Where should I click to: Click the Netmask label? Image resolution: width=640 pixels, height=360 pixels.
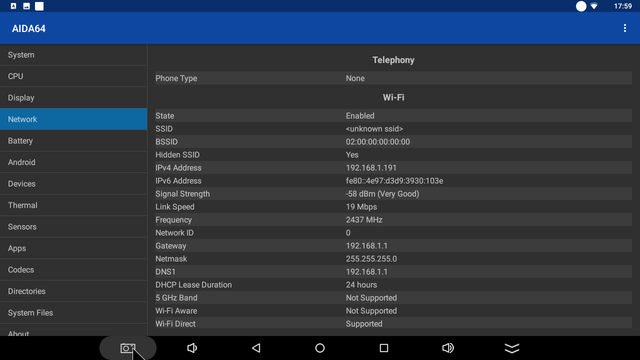pos(171,259)
